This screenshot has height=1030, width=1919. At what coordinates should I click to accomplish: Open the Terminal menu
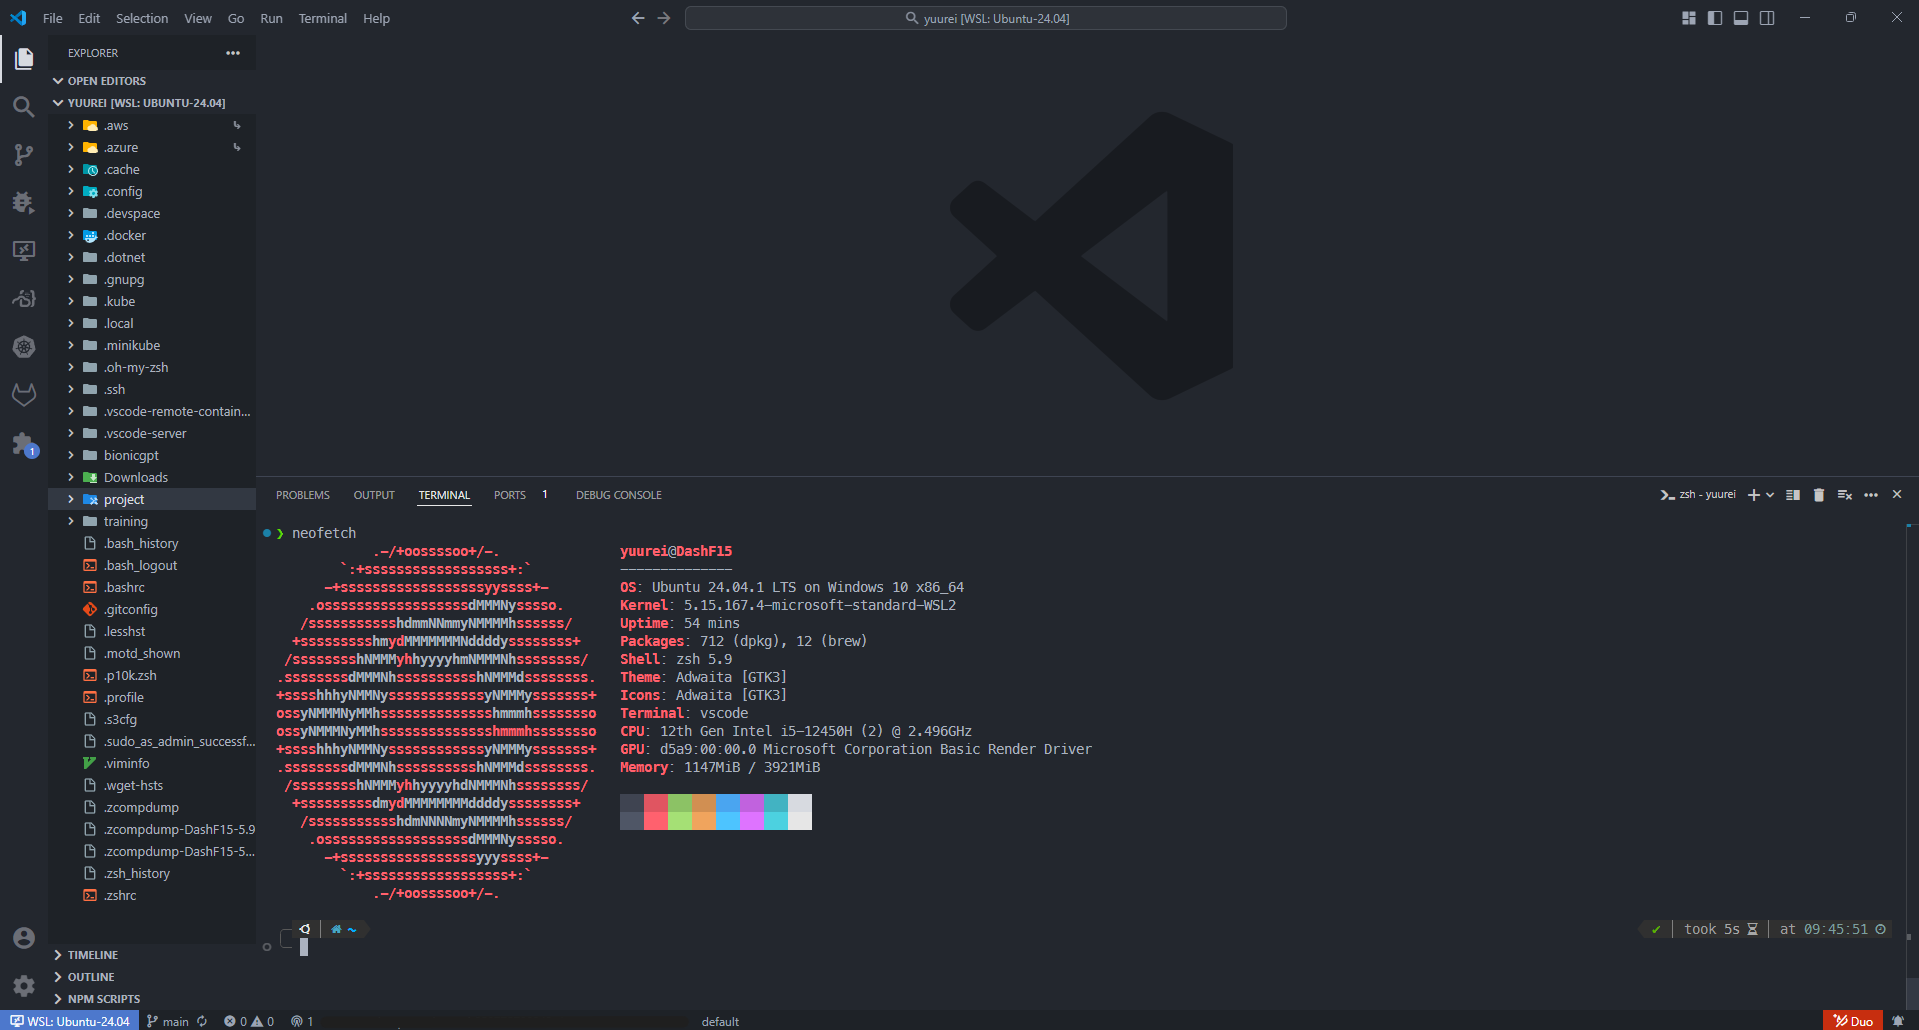tap(322, 18)
